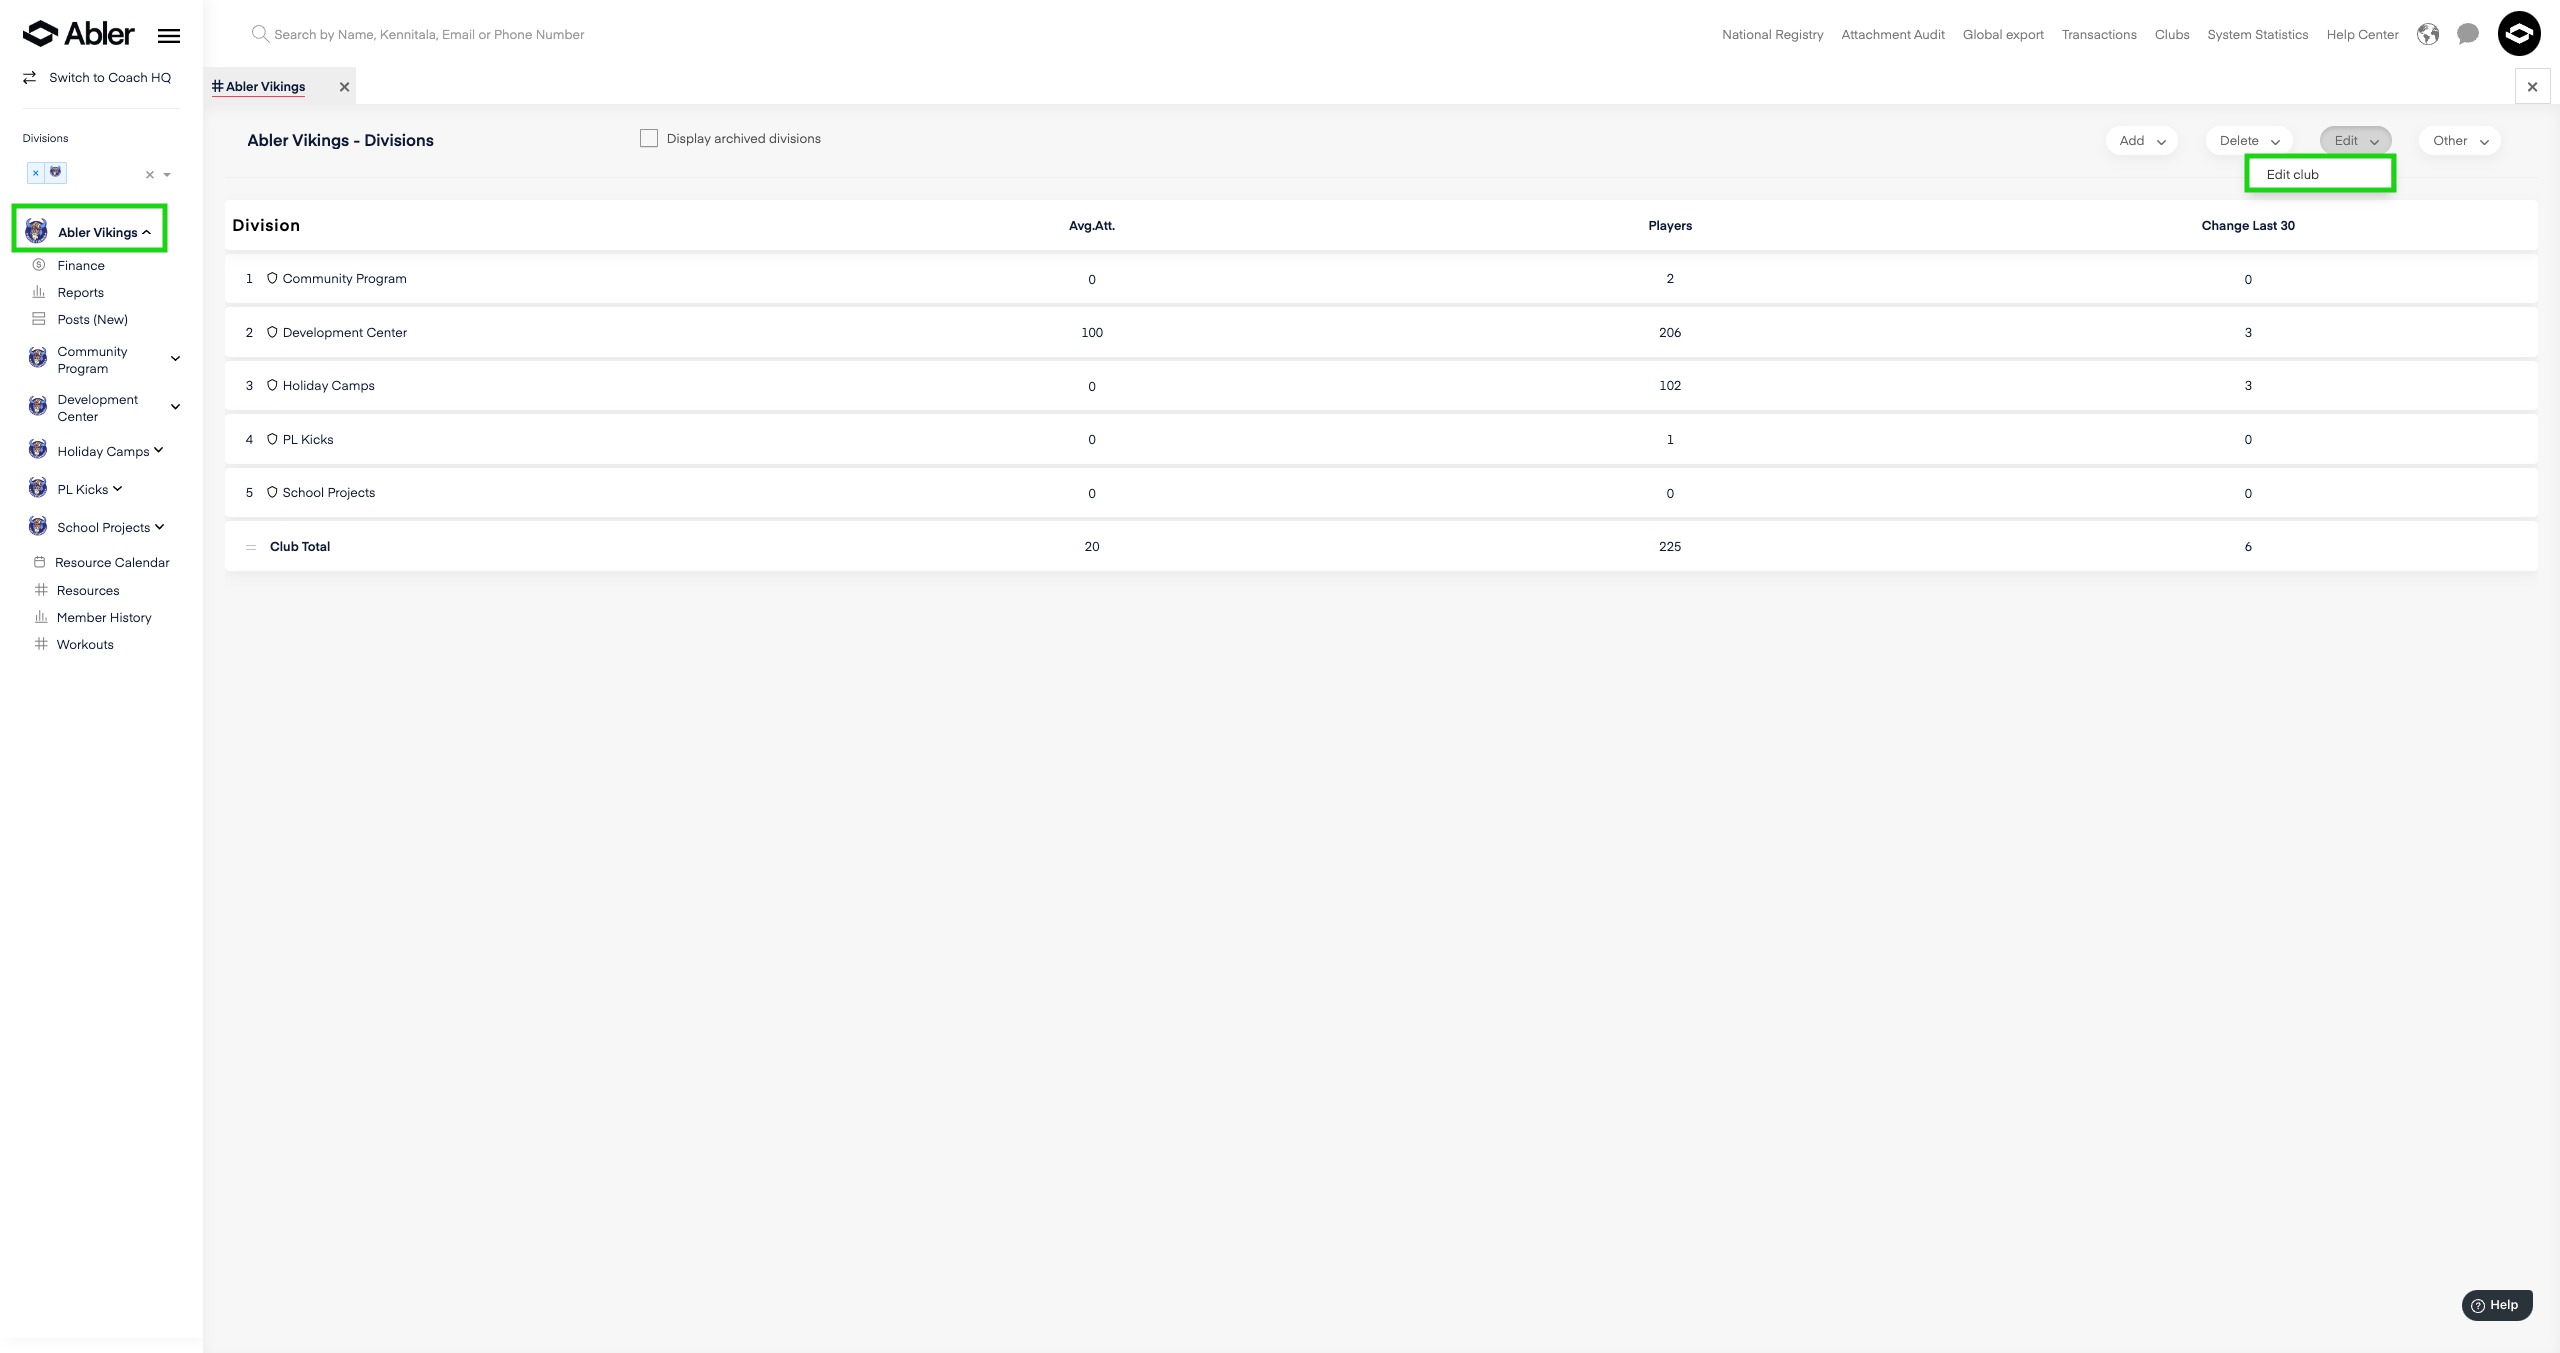Image resolution: width=2560 pixels, height=1353 pixels.
Task: Open Member History in the sidebar
Action: point(103,617)
